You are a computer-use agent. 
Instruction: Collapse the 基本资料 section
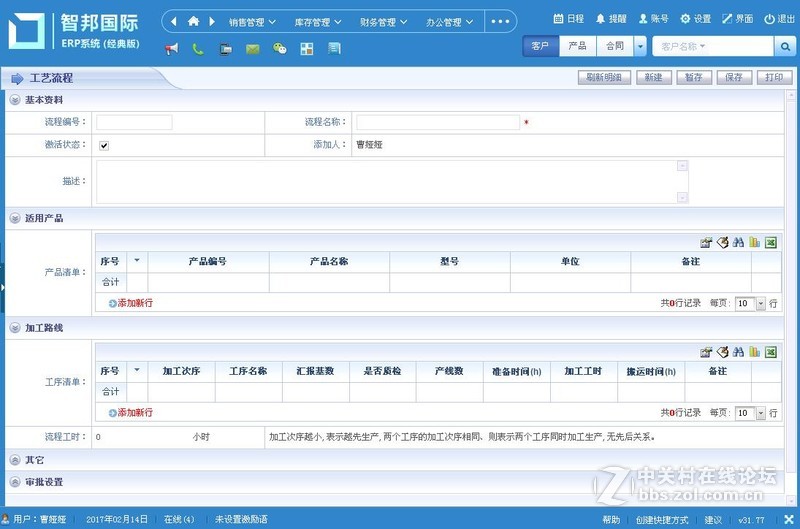[x=15, y=100]
